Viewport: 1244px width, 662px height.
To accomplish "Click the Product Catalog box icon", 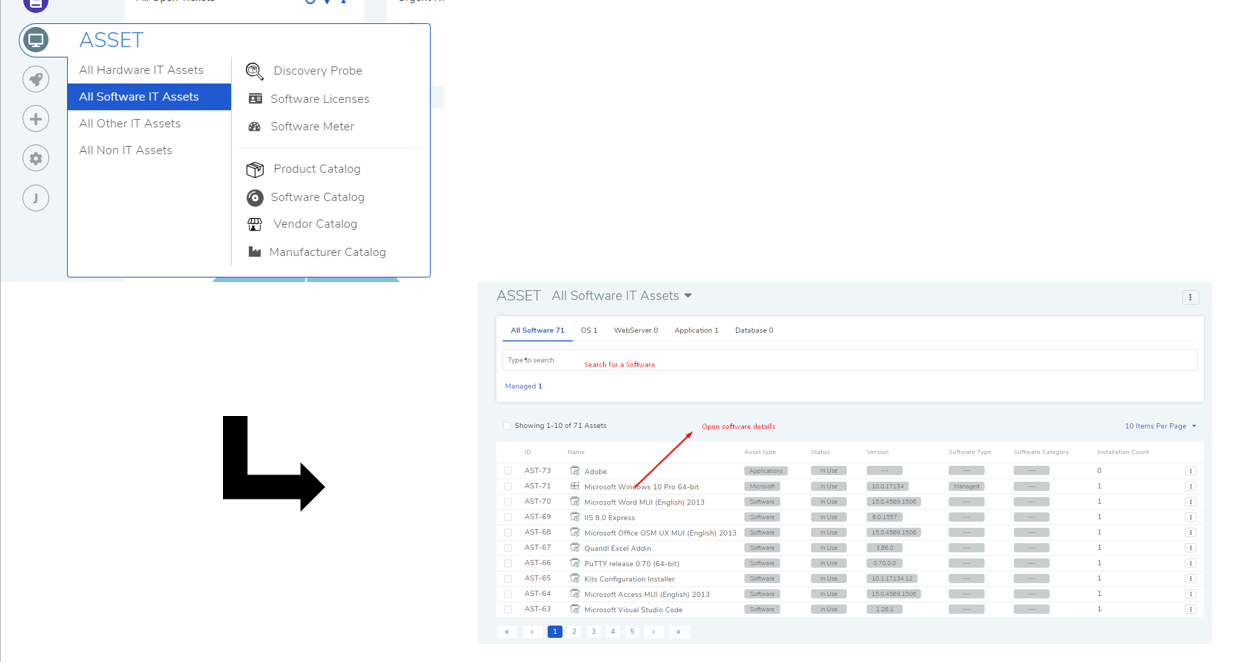I will [x=255, y=169].
